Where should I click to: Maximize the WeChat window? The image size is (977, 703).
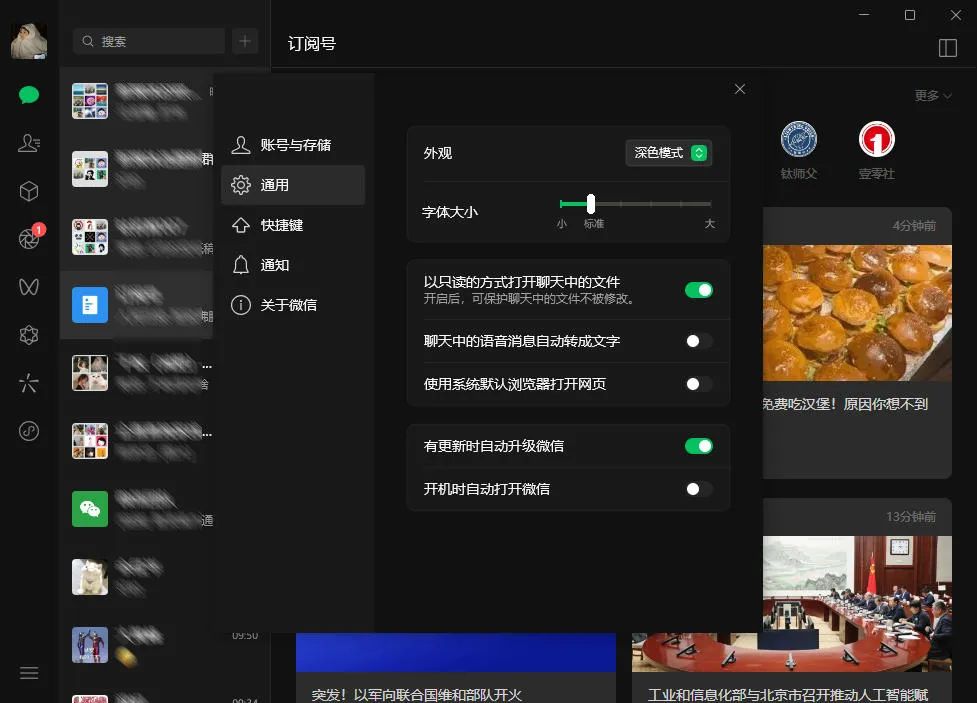(x=910, y=15)
